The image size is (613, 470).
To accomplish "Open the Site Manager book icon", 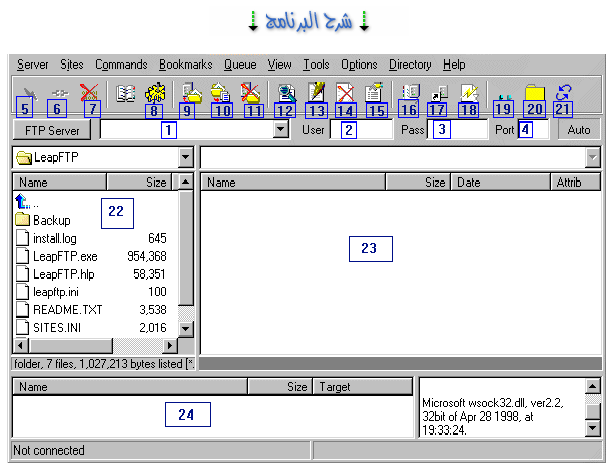I will click(x=125, y=93).
